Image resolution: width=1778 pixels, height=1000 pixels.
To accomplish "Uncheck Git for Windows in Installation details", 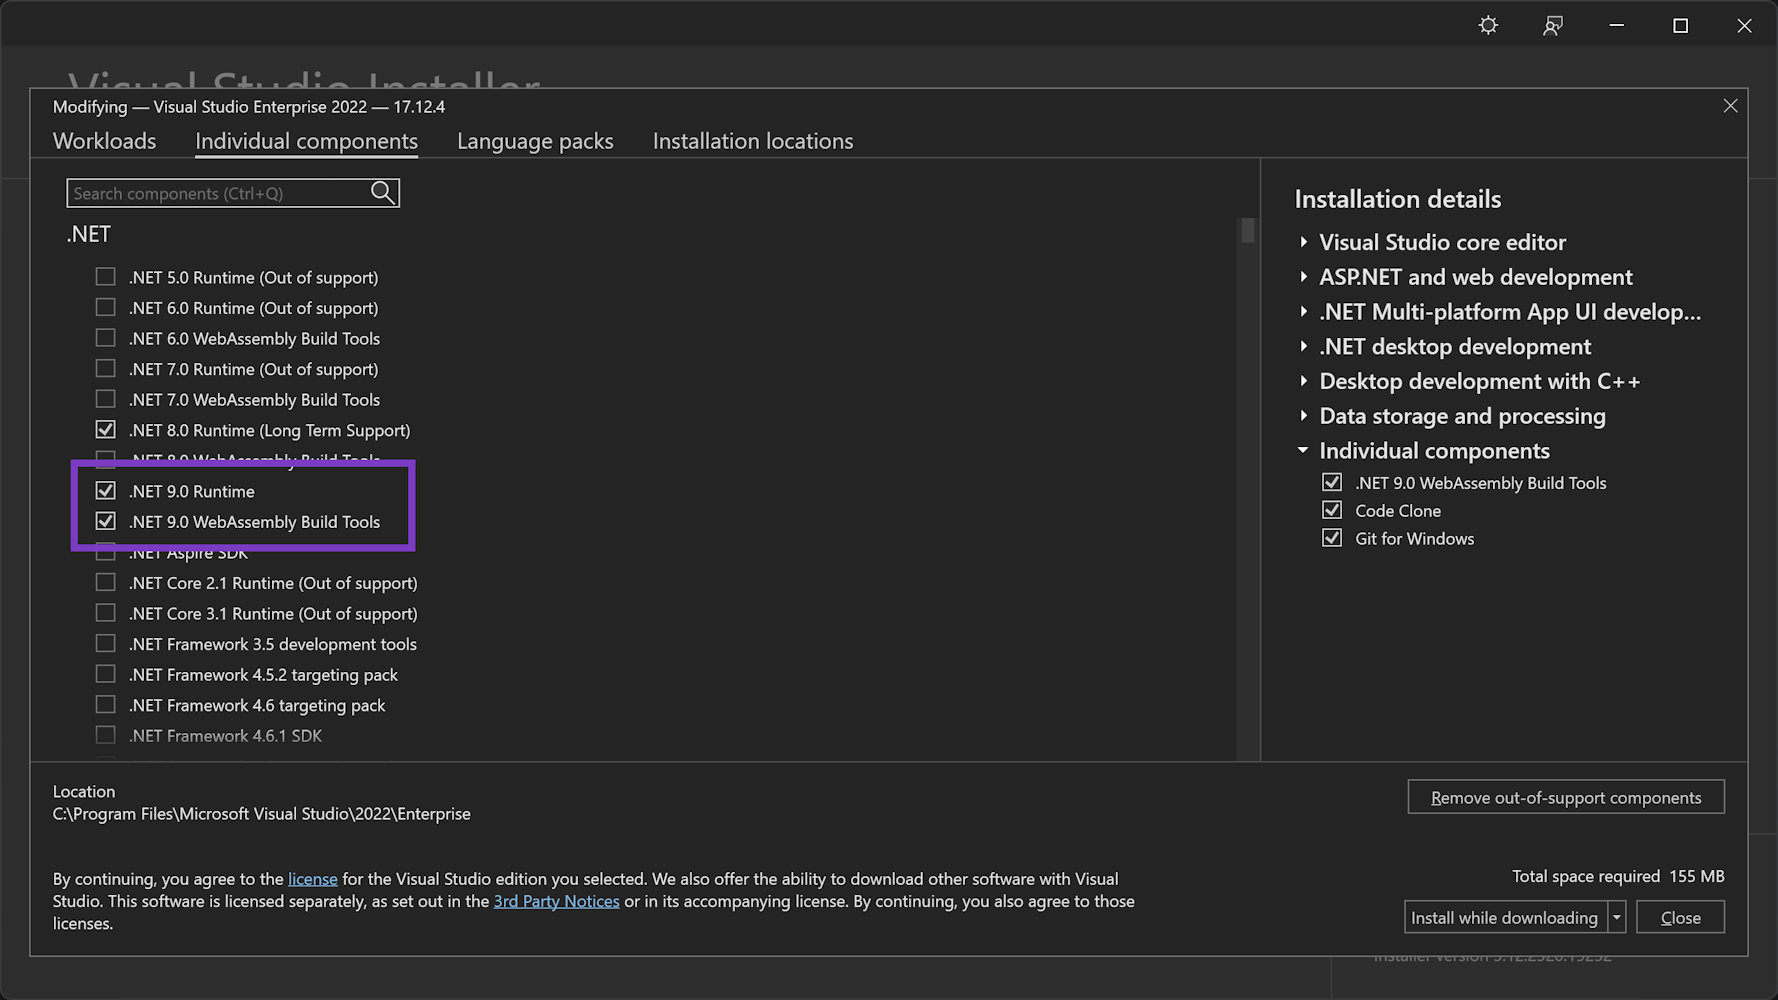I will coord(1332,538).
